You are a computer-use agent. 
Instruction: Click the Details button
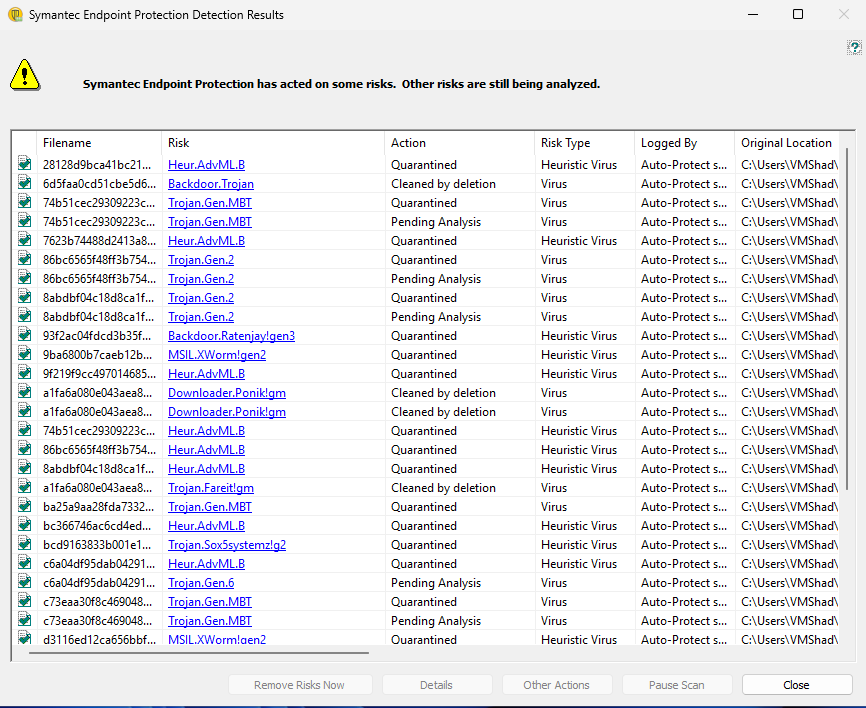(437, 685)
